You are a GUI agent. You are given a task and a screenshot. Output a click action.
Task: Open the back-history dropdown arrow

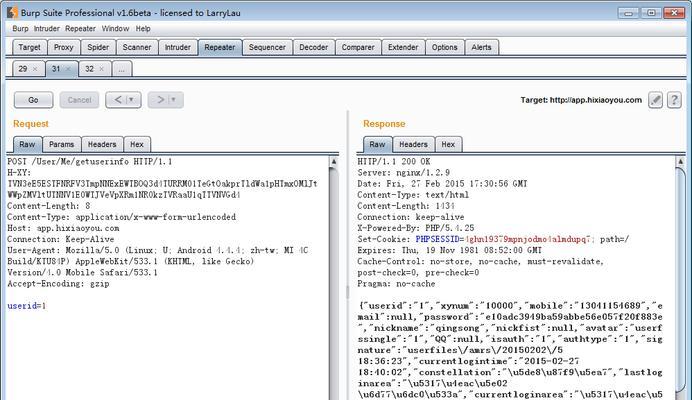tap(132, 100)
